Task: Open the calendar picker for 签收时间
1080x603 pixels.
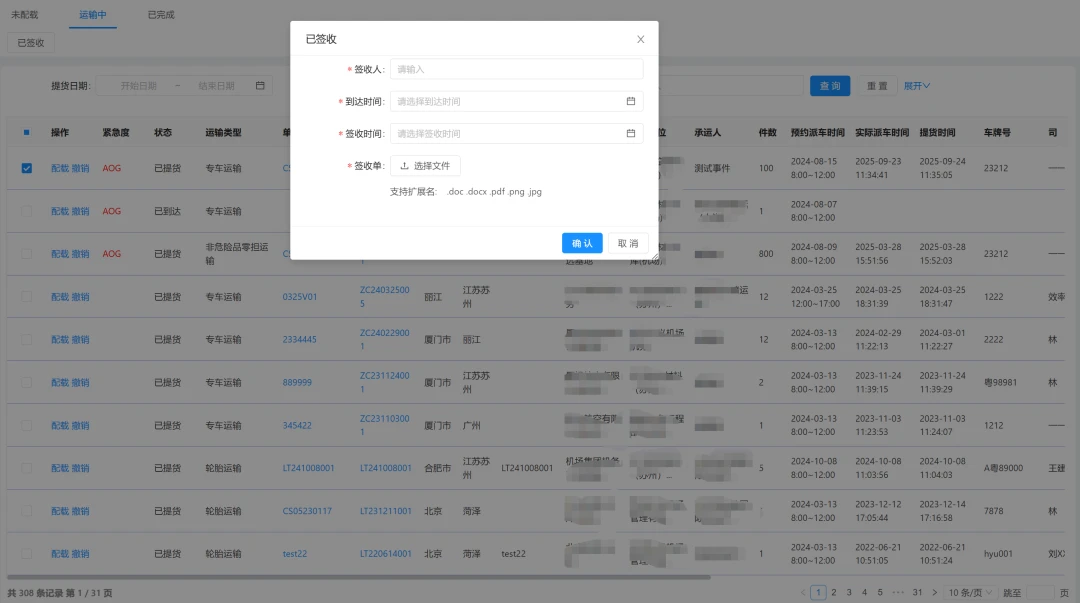Action: pyautogui.click(x=632, y=133)
